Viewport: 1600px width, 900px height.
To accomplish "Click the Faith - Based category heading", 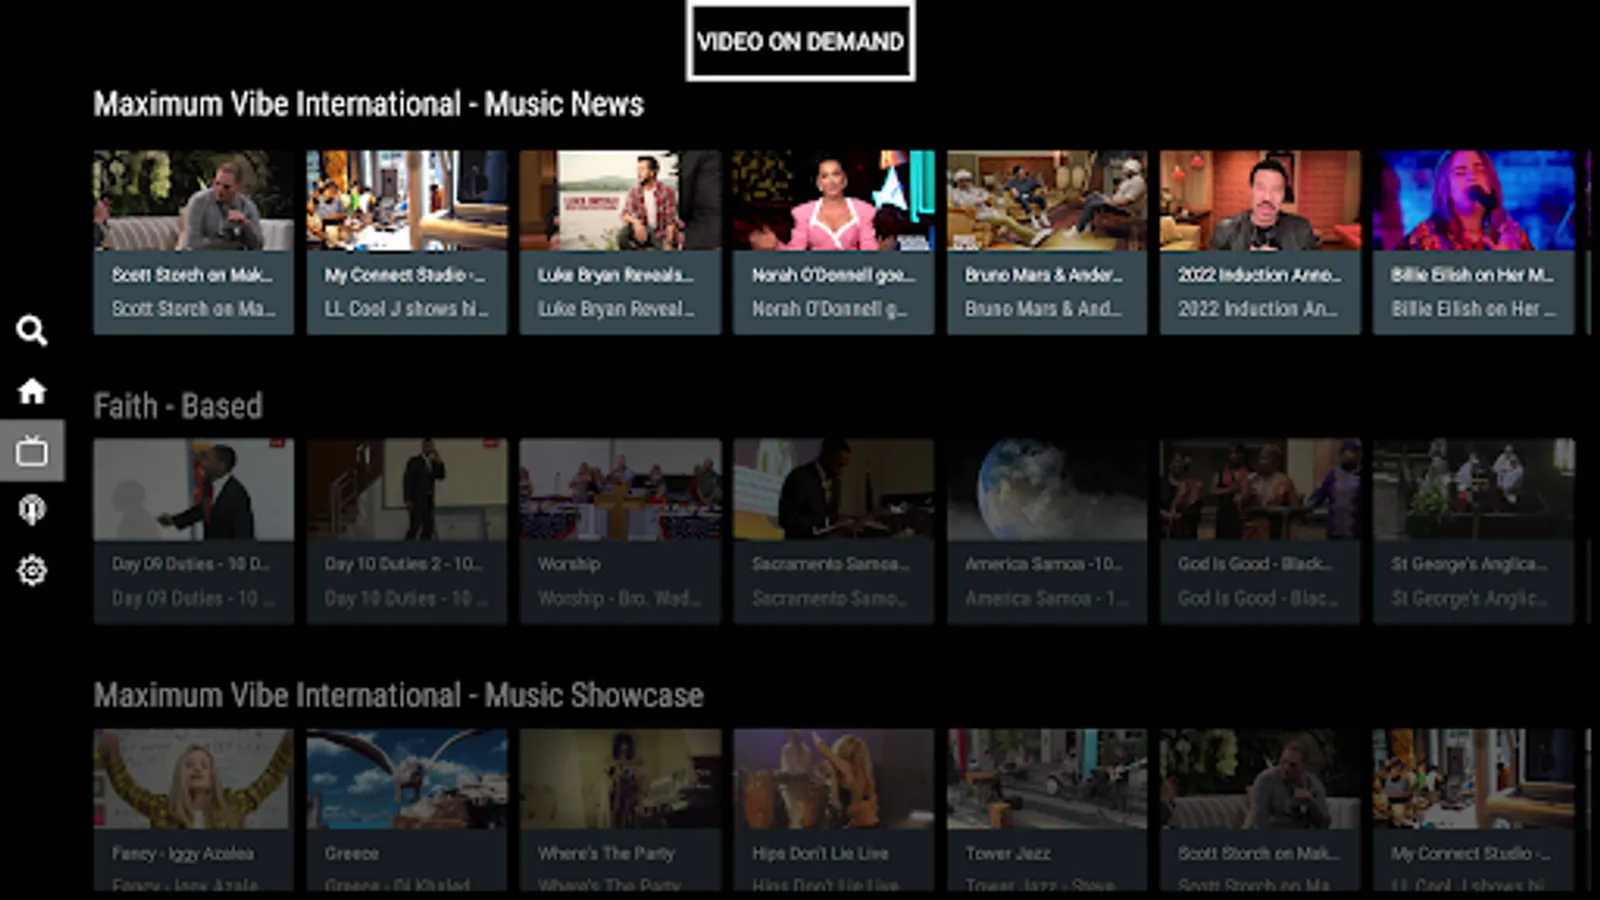I will [x=178, y=406].
